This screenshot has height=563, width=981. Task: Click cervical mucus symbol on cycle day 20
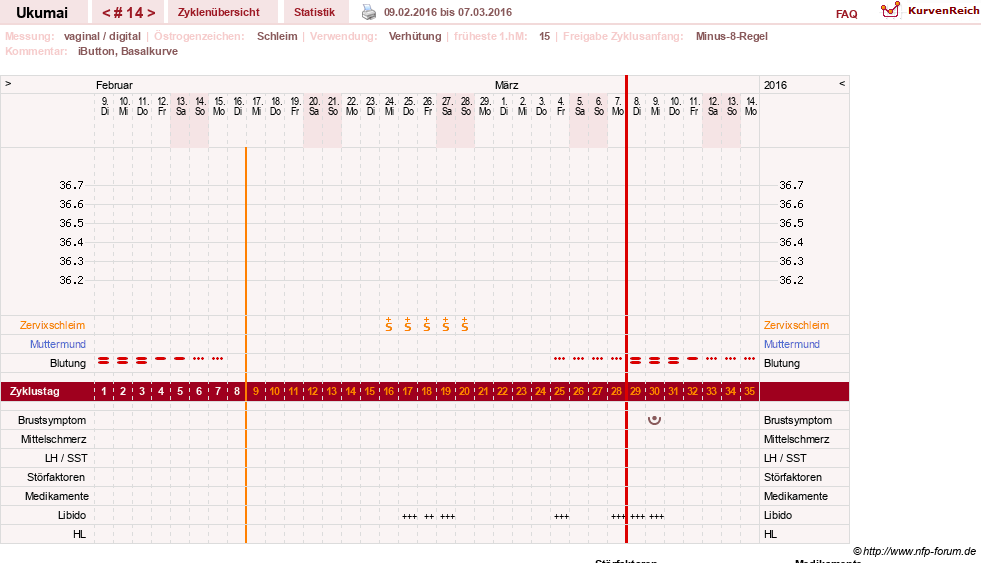465,324
